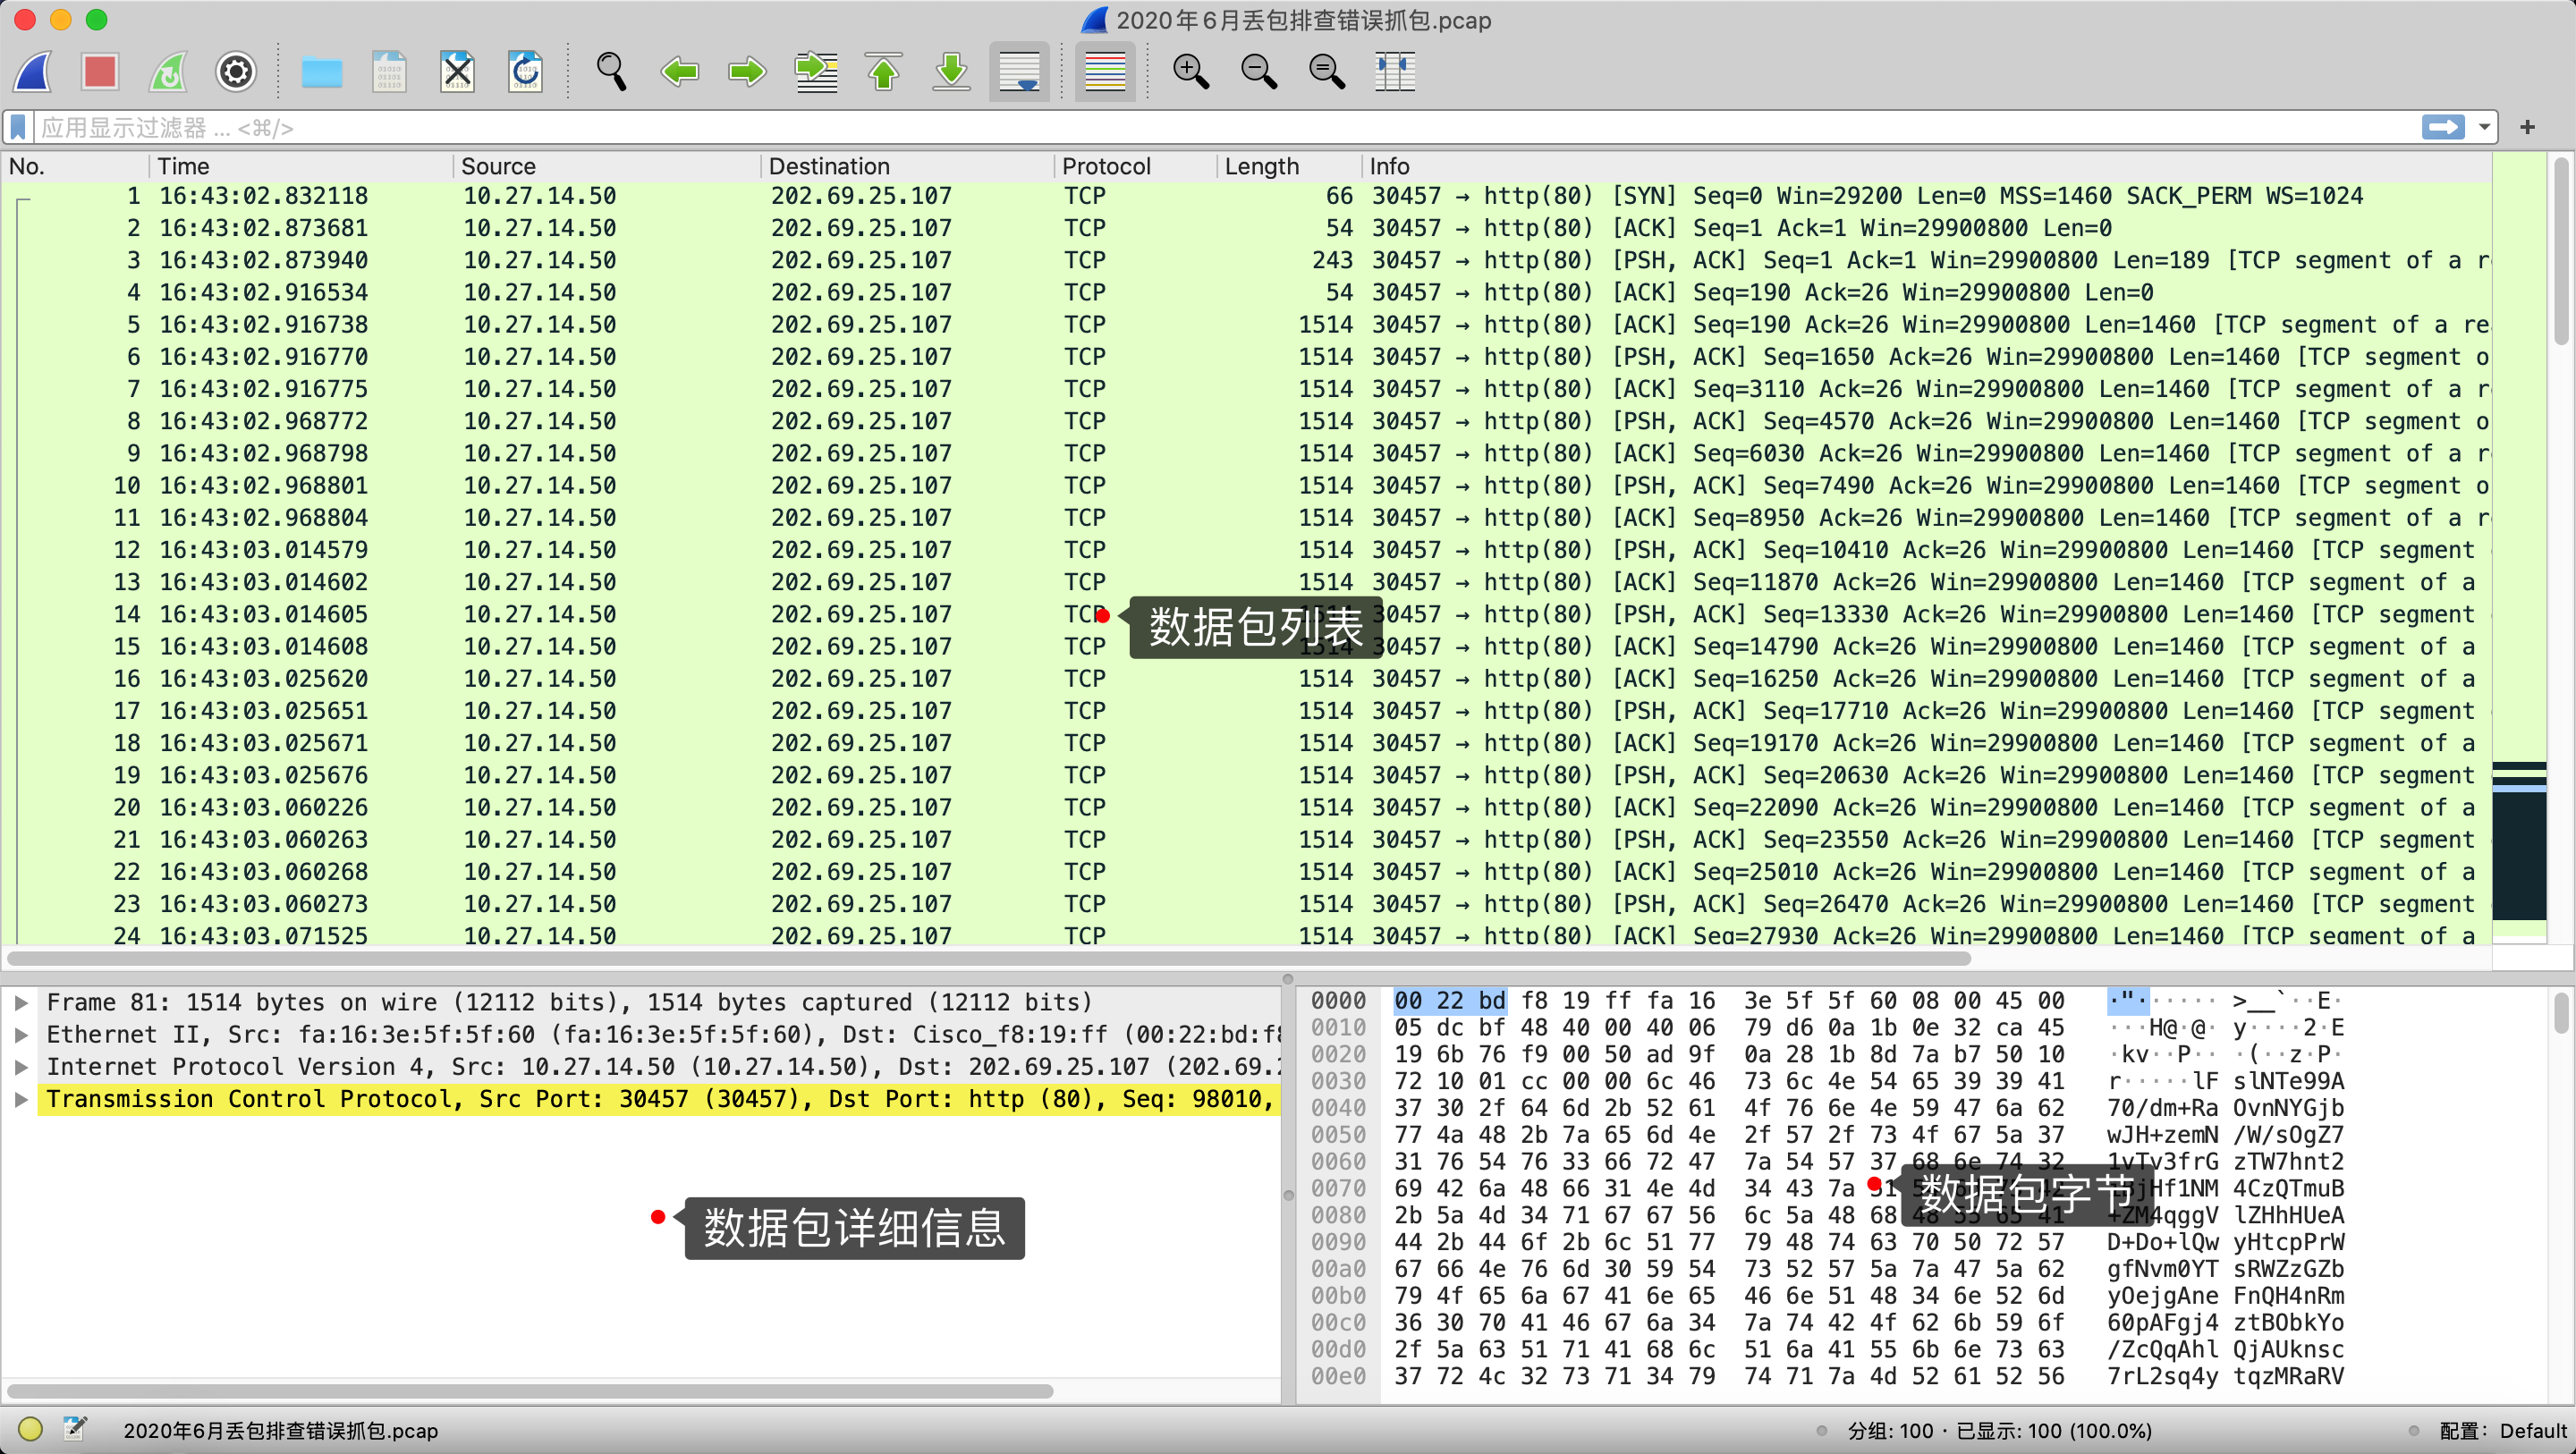
Task: Sort by Protocol column header
Action: [x=1106, y=166]
